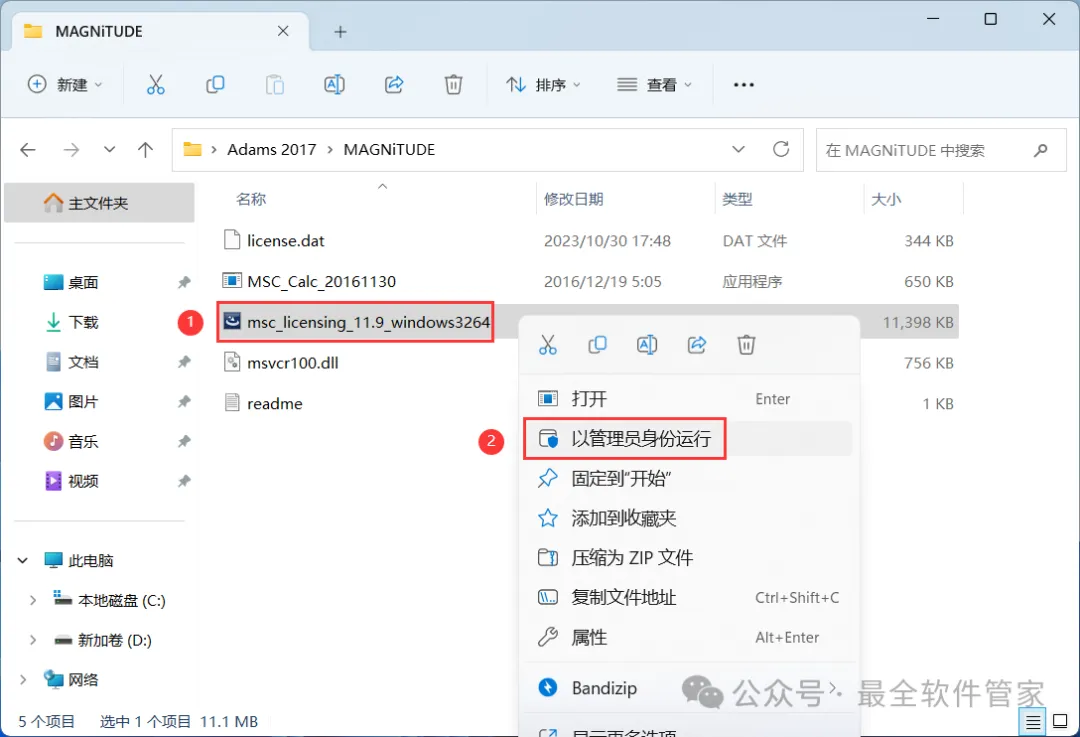The height and width of the screenshot is (737, 1080).
Task: Choose 打开 from the context menu
Action: point(689,399)
